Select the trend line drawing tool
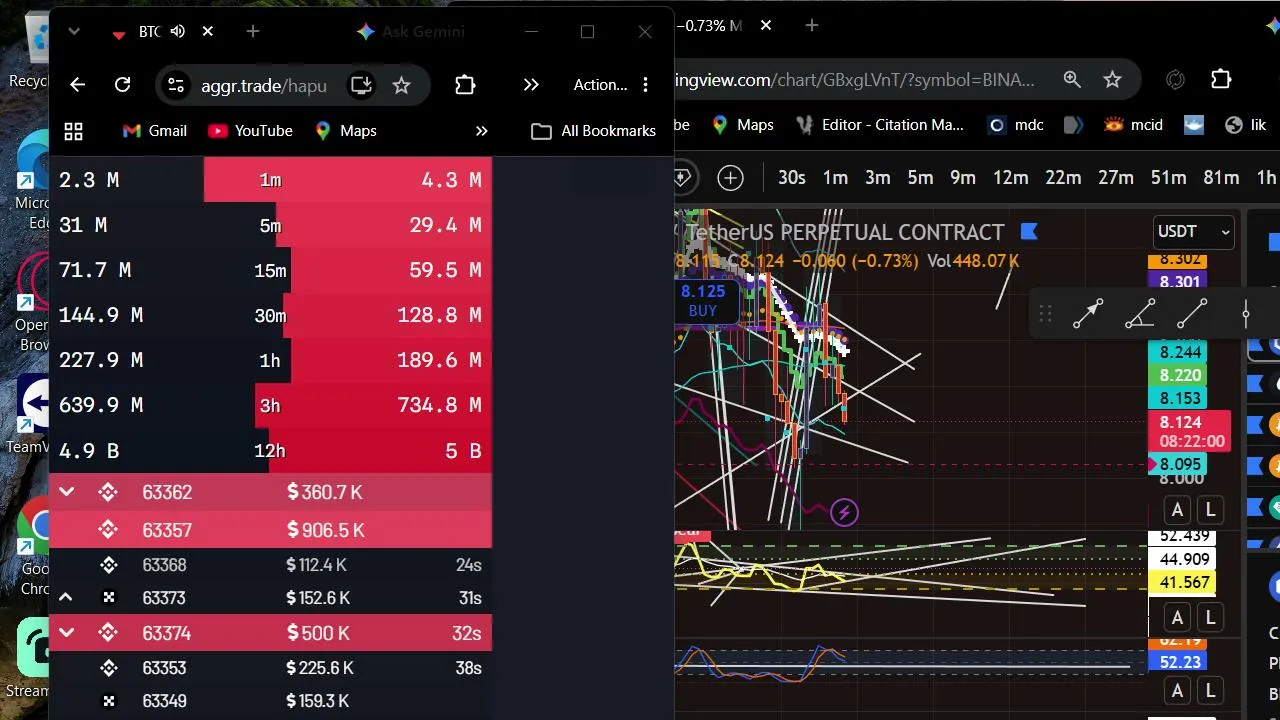This screenshot has height=720, width=1280. [1192, 314]
